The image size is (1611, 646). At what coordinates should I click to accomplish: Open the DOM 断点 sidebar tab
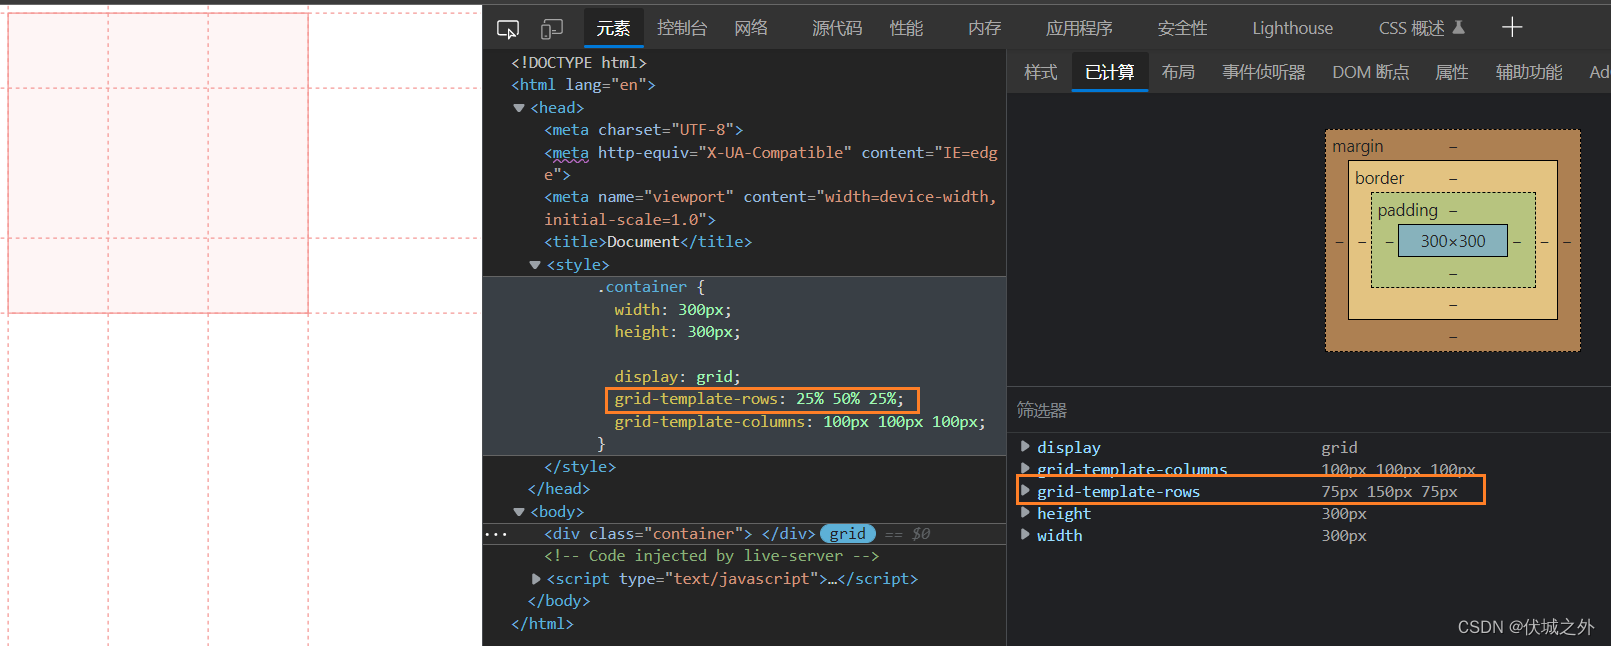(x=1370, y=72)
